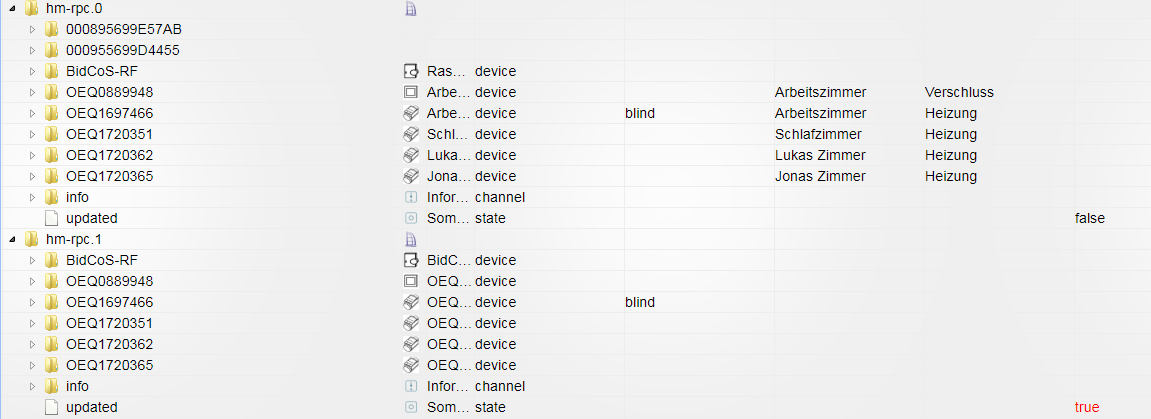Image resolution: width=1151 pixels, height=419 pixels.
Task: Click the thermostat icon for OEQ1697466 under hm-rpc.1
Action: (x=410, y=303)
